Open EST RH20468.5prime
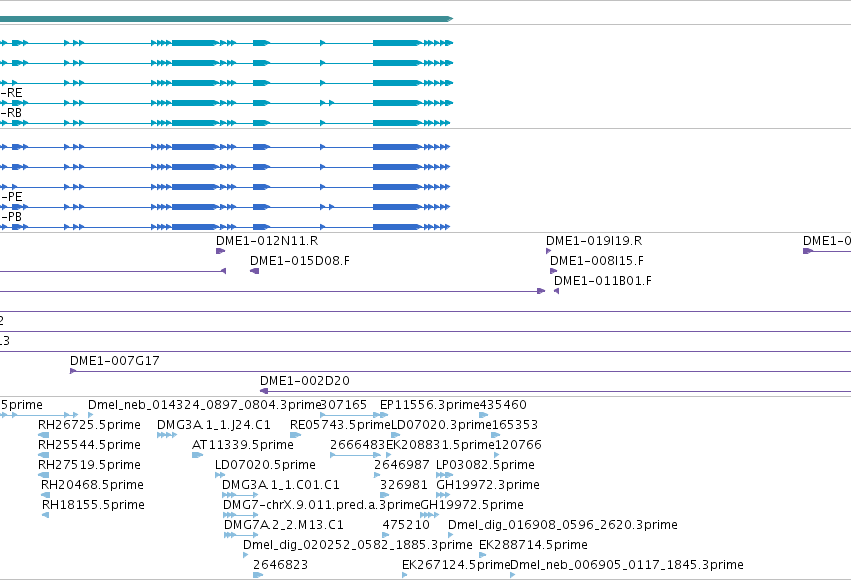This screenshot has width=851, height=580. coord(92,485)
